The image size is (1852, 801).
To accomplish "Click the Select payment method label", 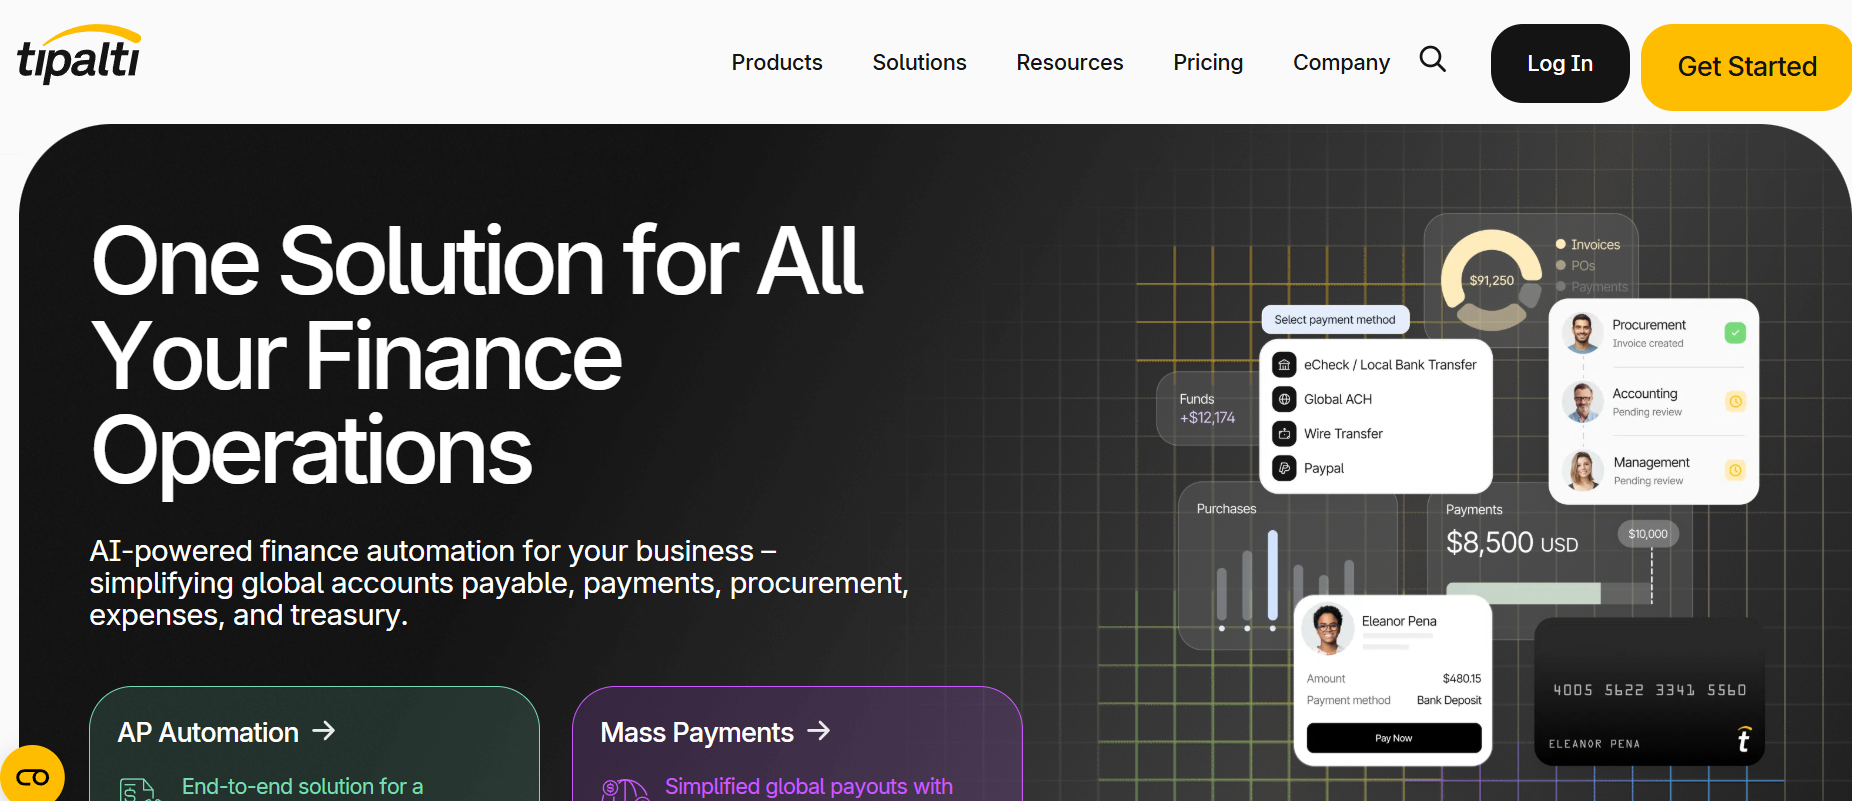I will pos(1335,320).
